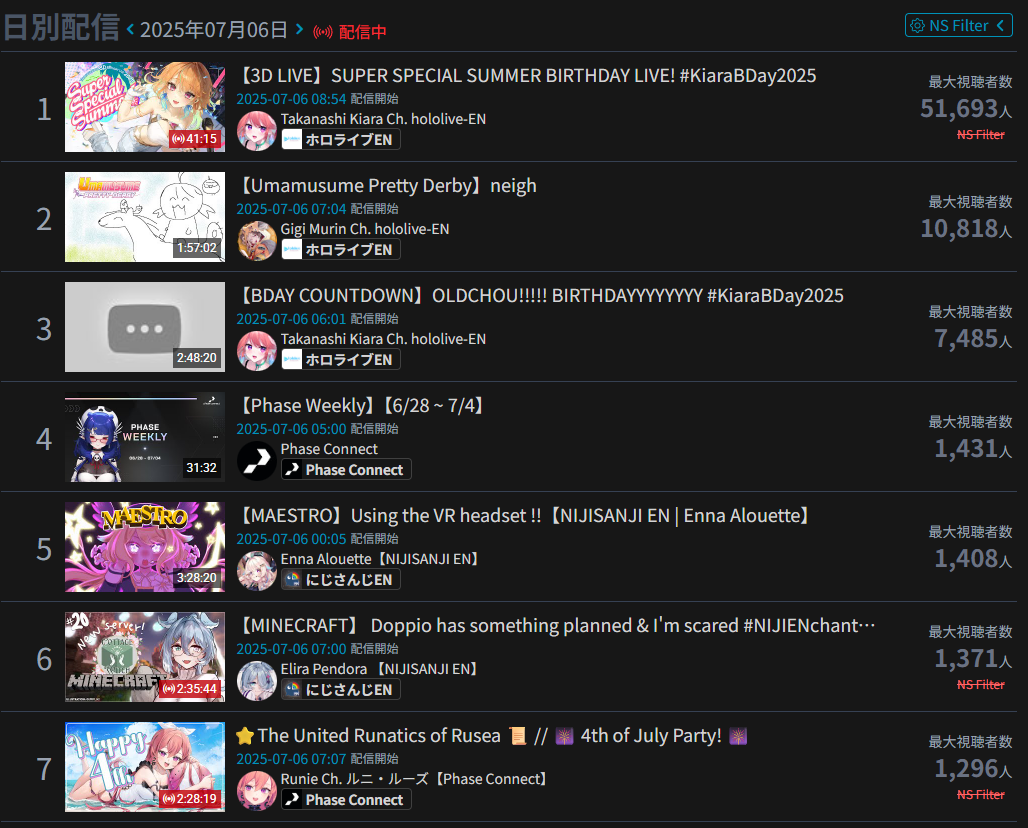The height and width of the screenshot is (828, 1028).
Task: Expand the NS Filter panel
Action: pos(959,26)
